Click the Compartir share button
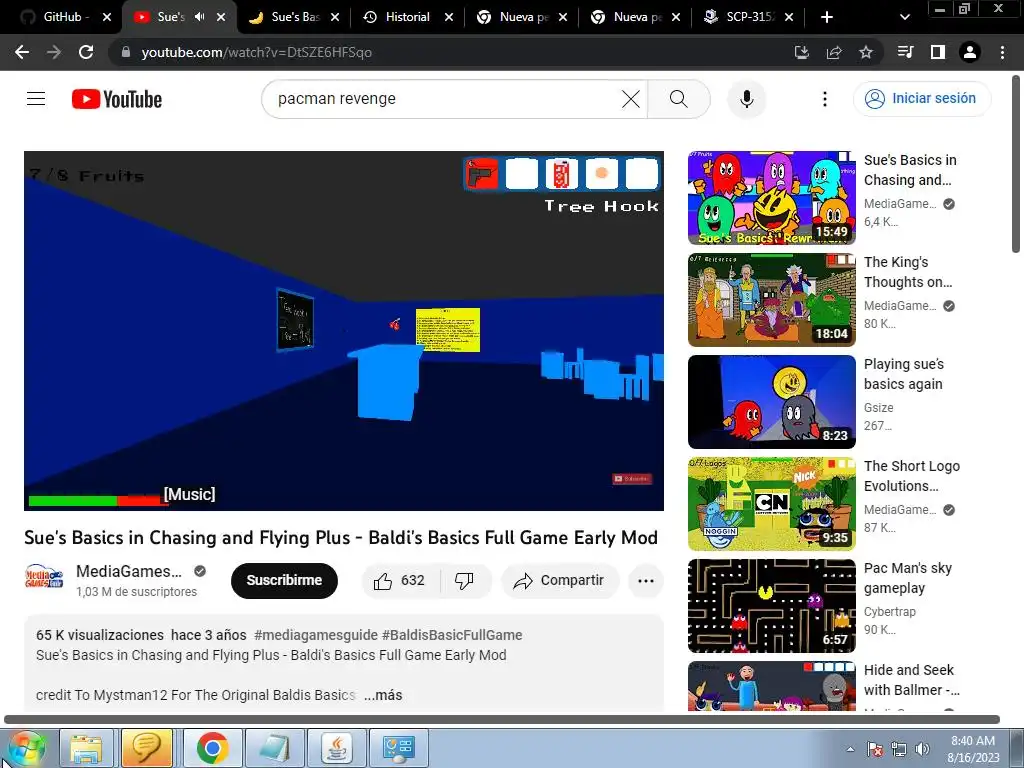 pyautogui.click(x=560, y=581)
